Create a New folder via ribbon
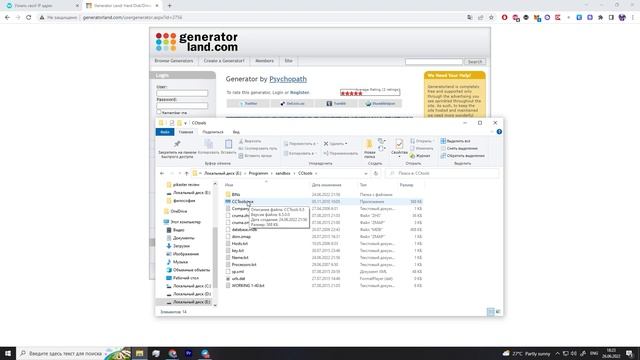Viewport: 640px width, 360px height. [369, 149]
